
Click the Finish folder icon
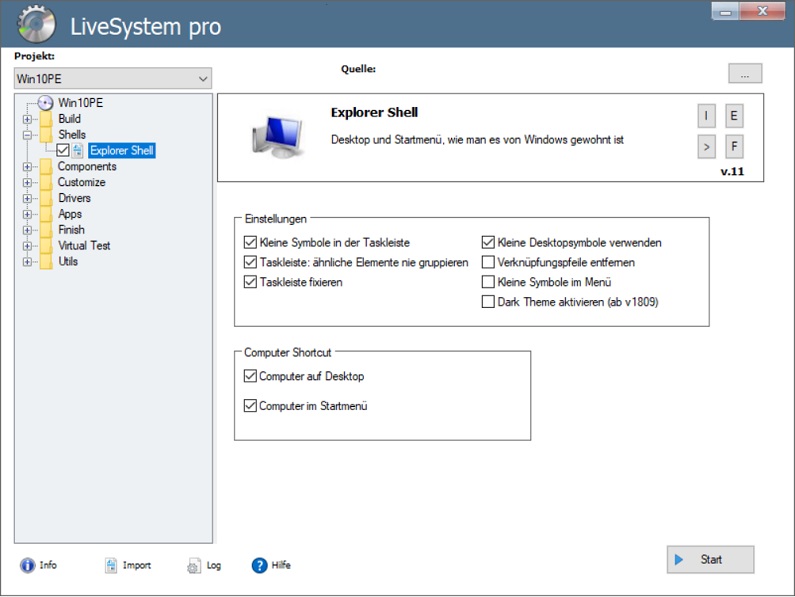(46, 230)
